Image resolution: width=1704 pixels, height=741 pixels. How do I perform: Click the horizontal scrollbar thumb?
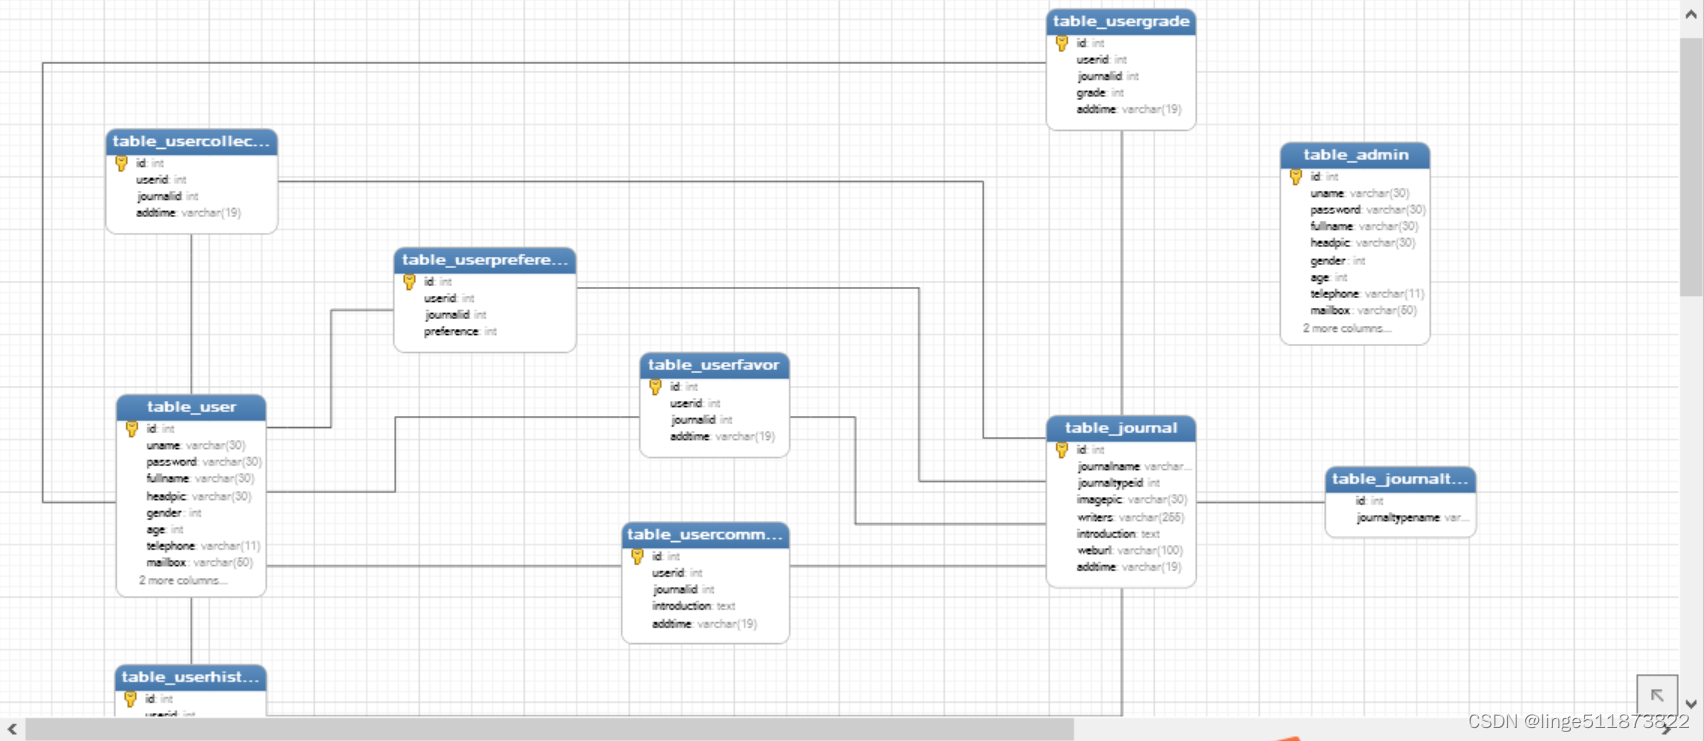click(x=550, y=730)
